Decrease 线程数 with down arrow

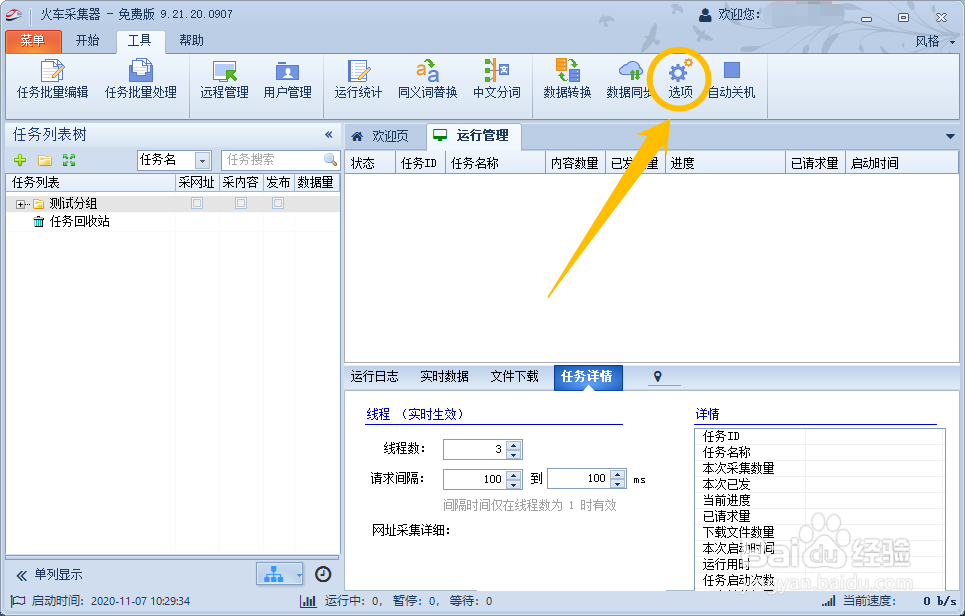point(514,454)
